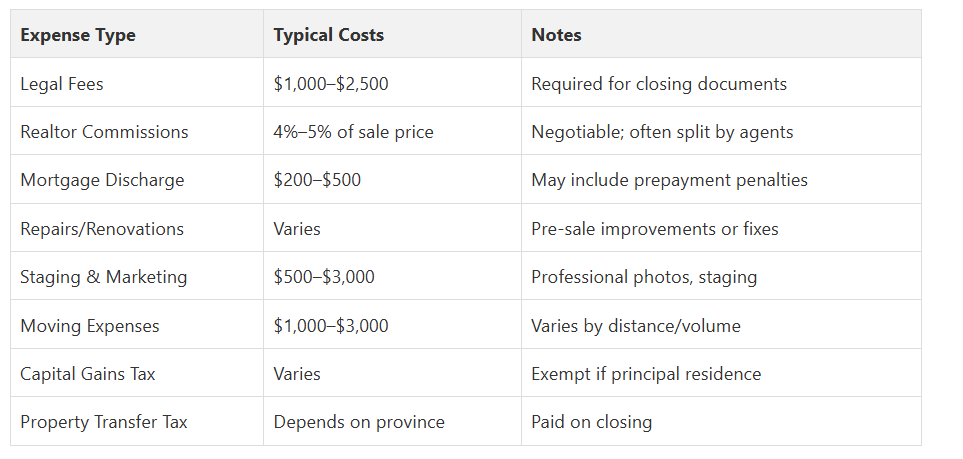Click the Notes column header
The height and width of the screenshot is (459, 963).
[x=556, y=35]
